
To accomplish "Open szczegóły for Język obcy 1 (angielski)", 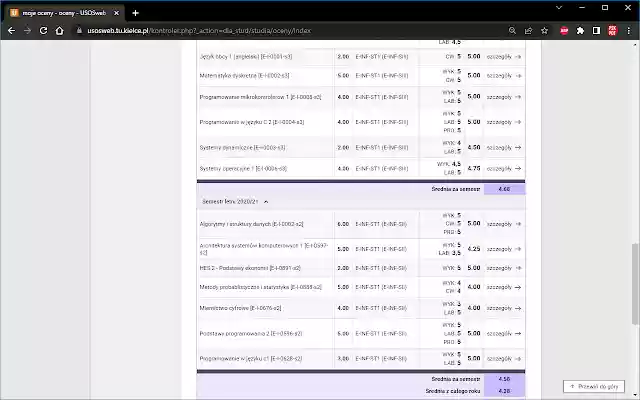I will point(504,57).
